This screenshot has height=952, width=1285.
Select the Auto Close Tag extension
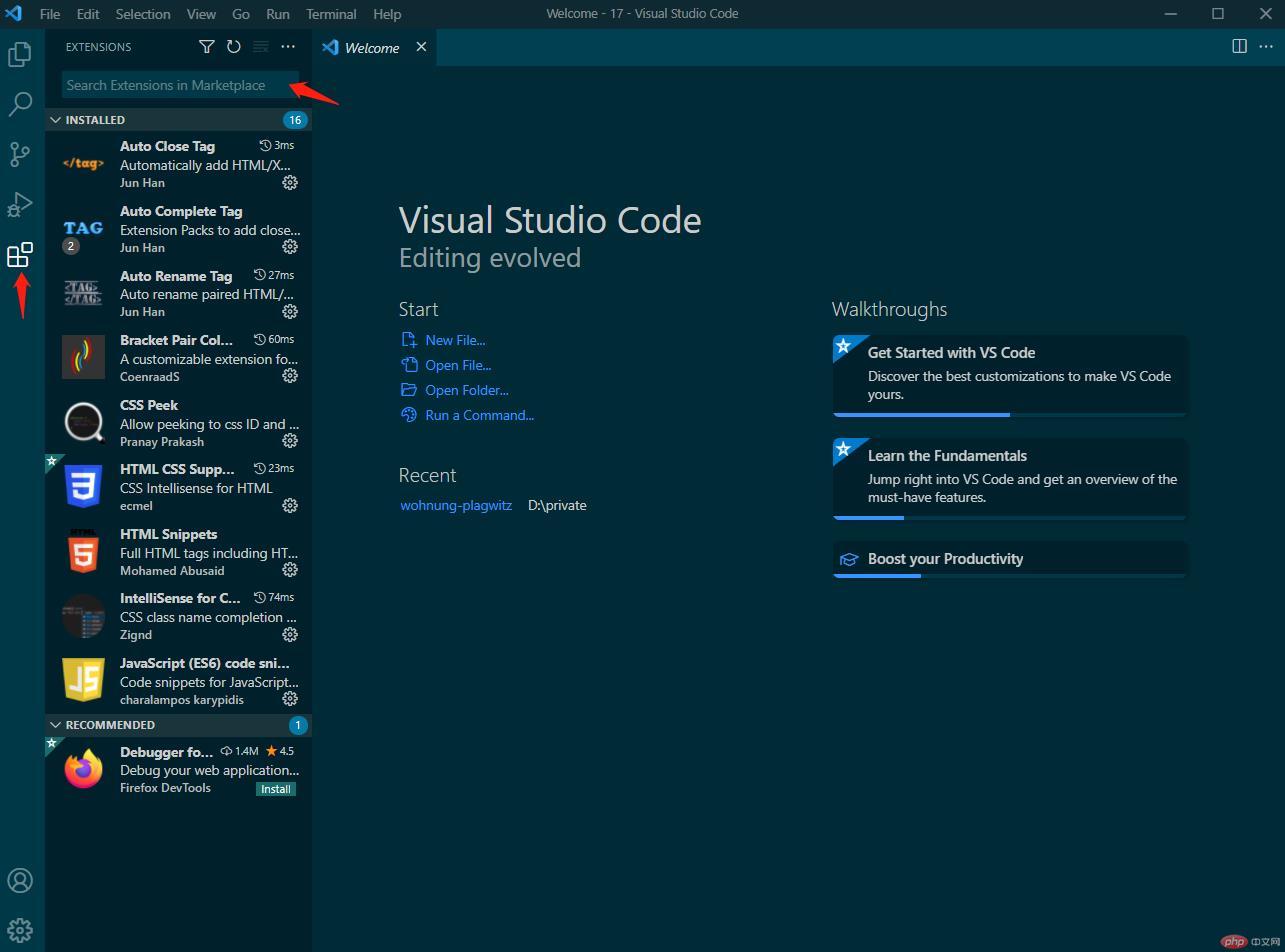point(178,164)
